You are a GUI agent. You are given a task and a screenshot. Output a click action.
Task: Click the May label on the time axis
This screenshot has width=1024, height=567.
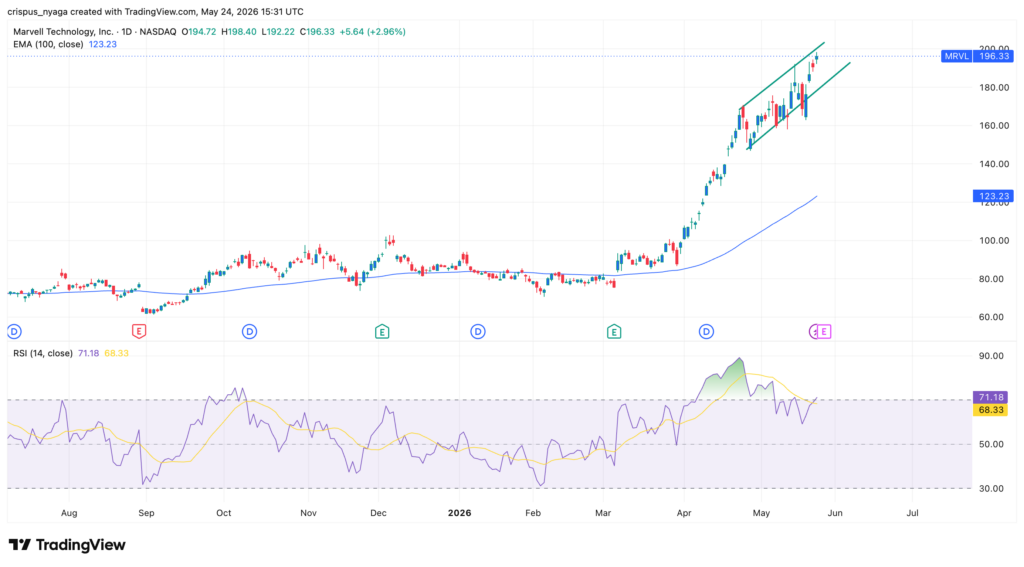pos(761,513)
